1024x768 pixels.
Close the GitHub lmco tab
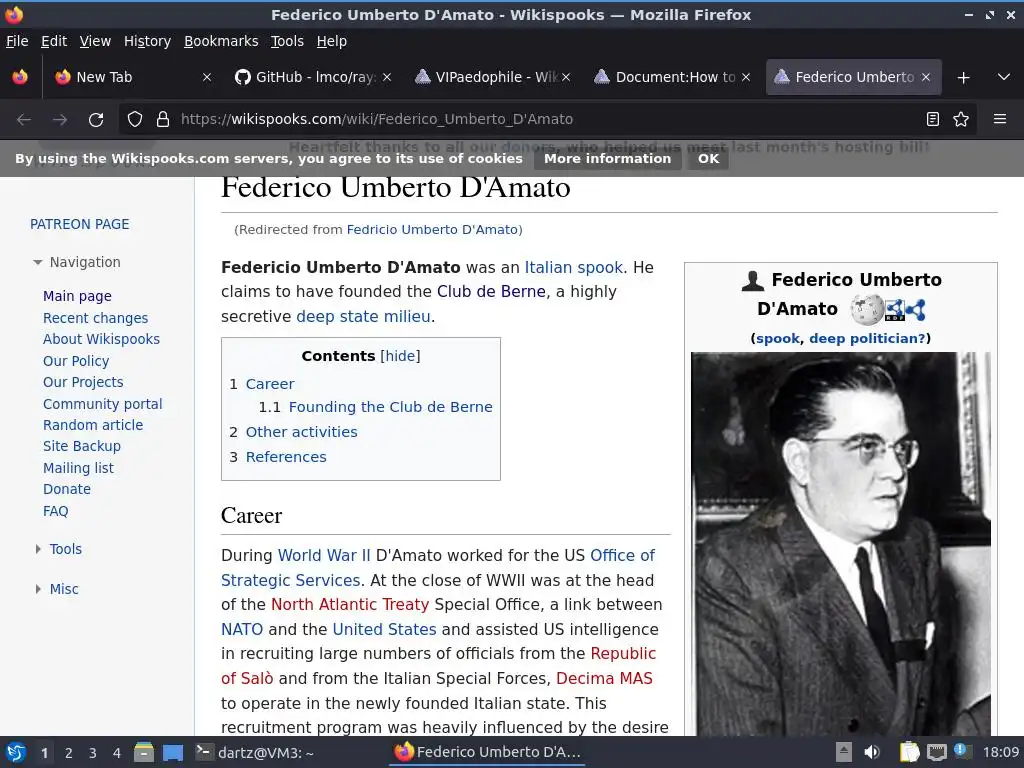387,77
